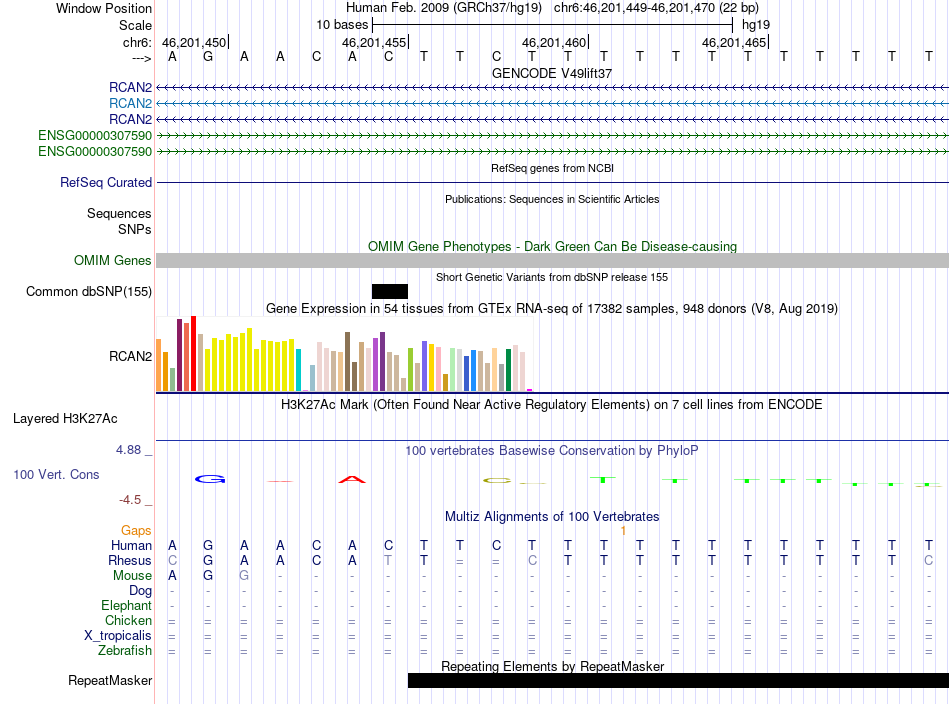Click the G base in the chr6 sequence row

coord(208,57)
